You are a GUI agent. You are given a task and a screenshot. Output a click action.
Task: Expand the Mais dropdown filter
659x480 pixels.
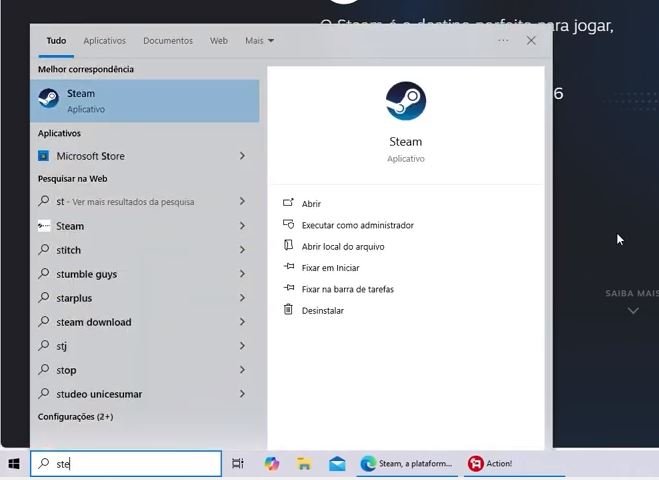[259, 41]
